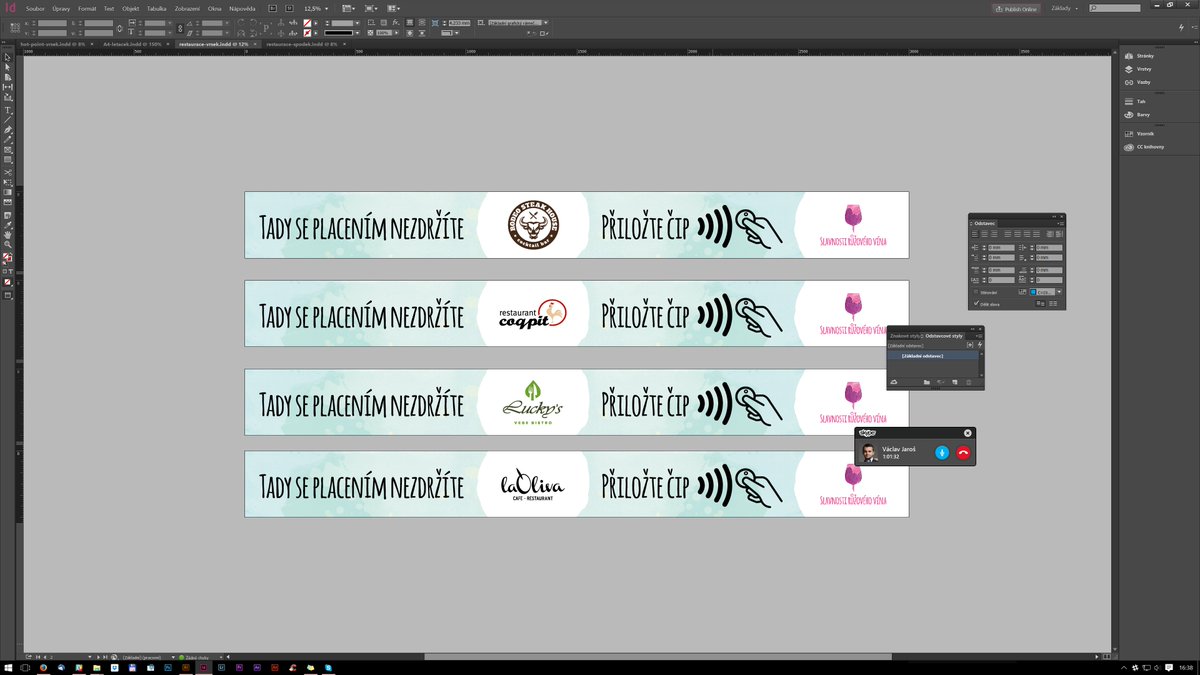Image resolution: width=1200 pixels, height=675 pixels.
Task: Switch to Znakové styly tab
Action: tap(905, 336)
